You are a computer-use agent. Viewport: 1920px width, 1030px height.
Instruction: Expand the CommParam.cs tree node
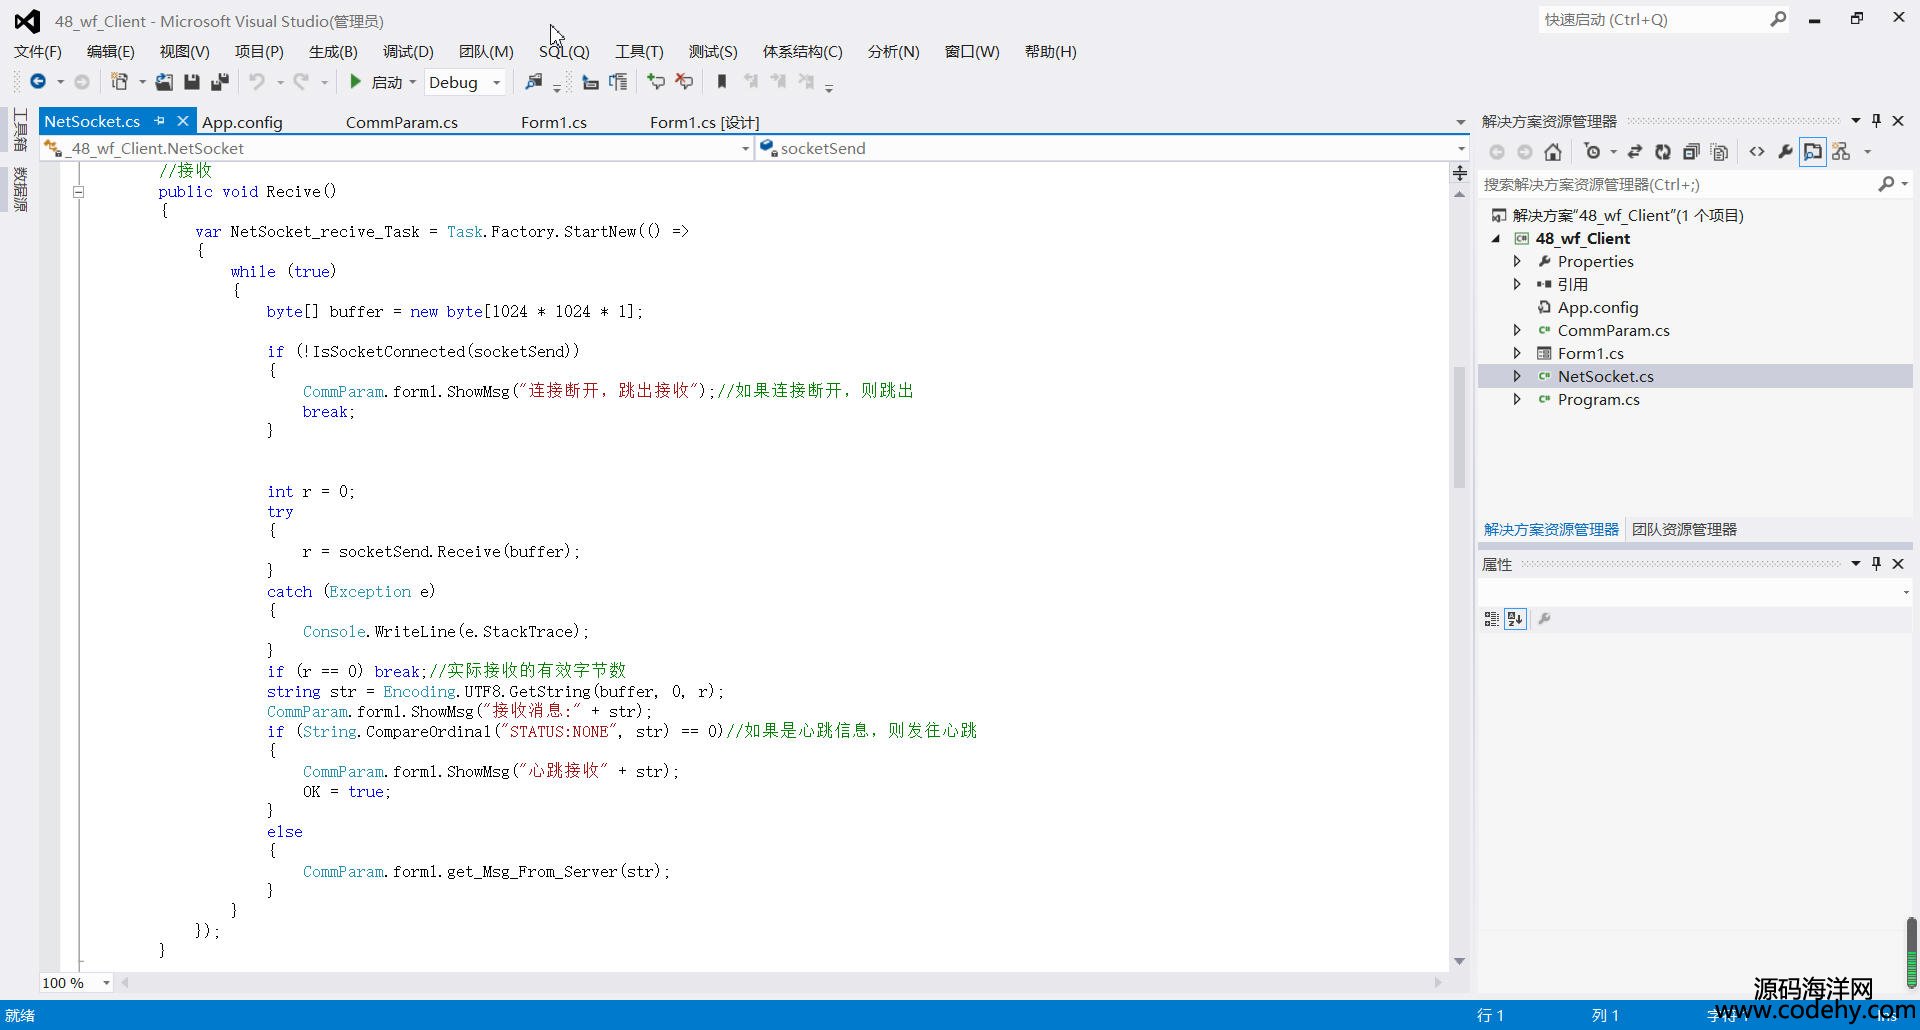pyautogui.click(x=1517, y=330)
